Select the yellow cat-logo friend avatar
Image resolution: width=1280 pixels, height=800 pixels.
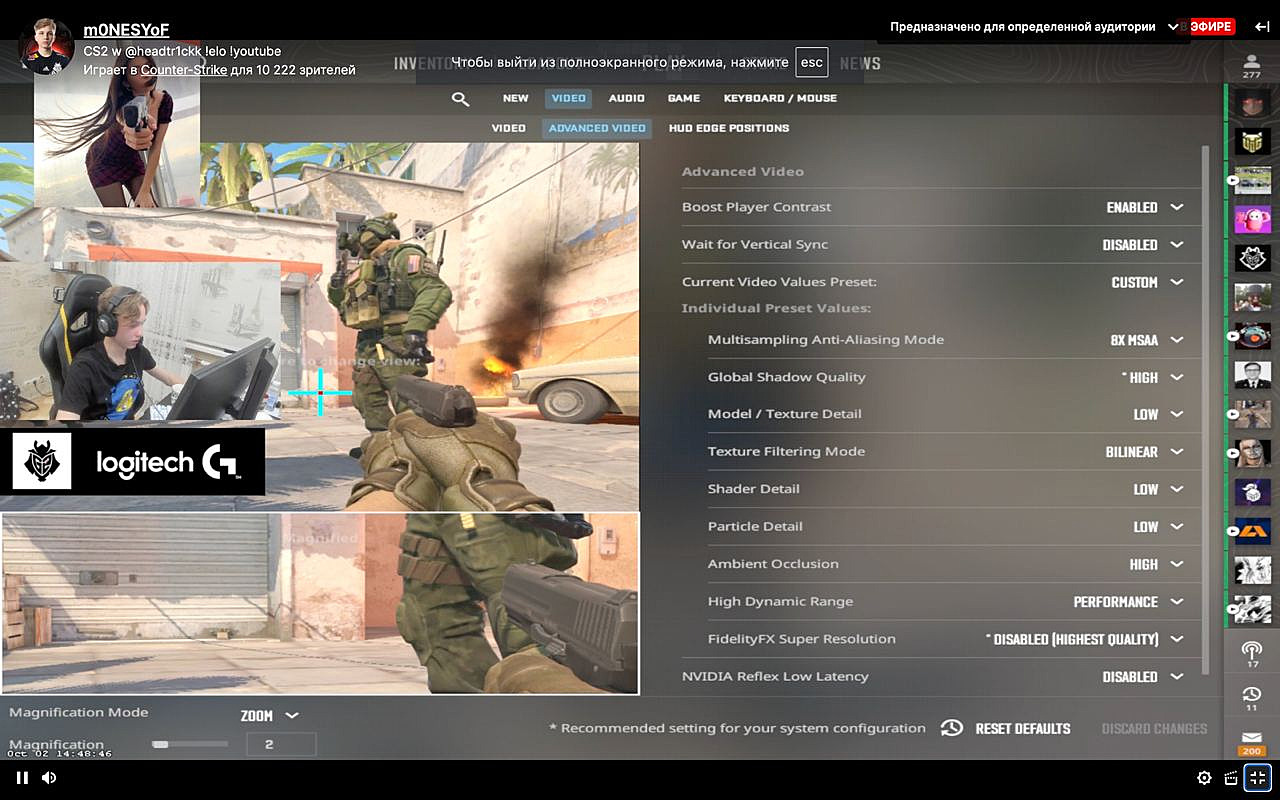pyautogui.click(x=1253, y=141)
